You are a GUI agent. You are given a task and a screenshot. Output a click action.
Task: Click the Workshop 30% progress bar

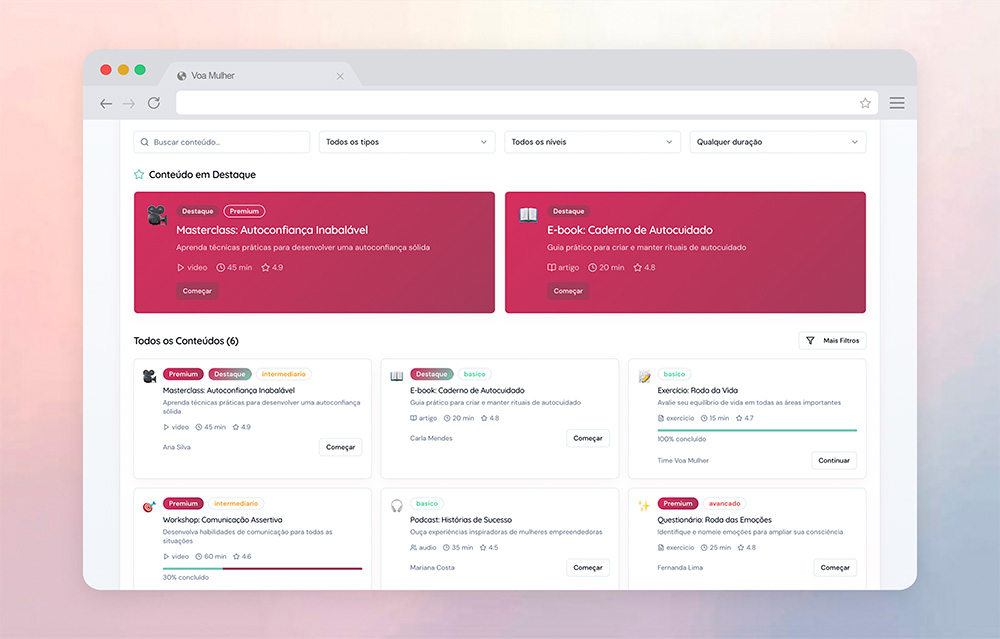pyautogui.click(x=262, y=568)
